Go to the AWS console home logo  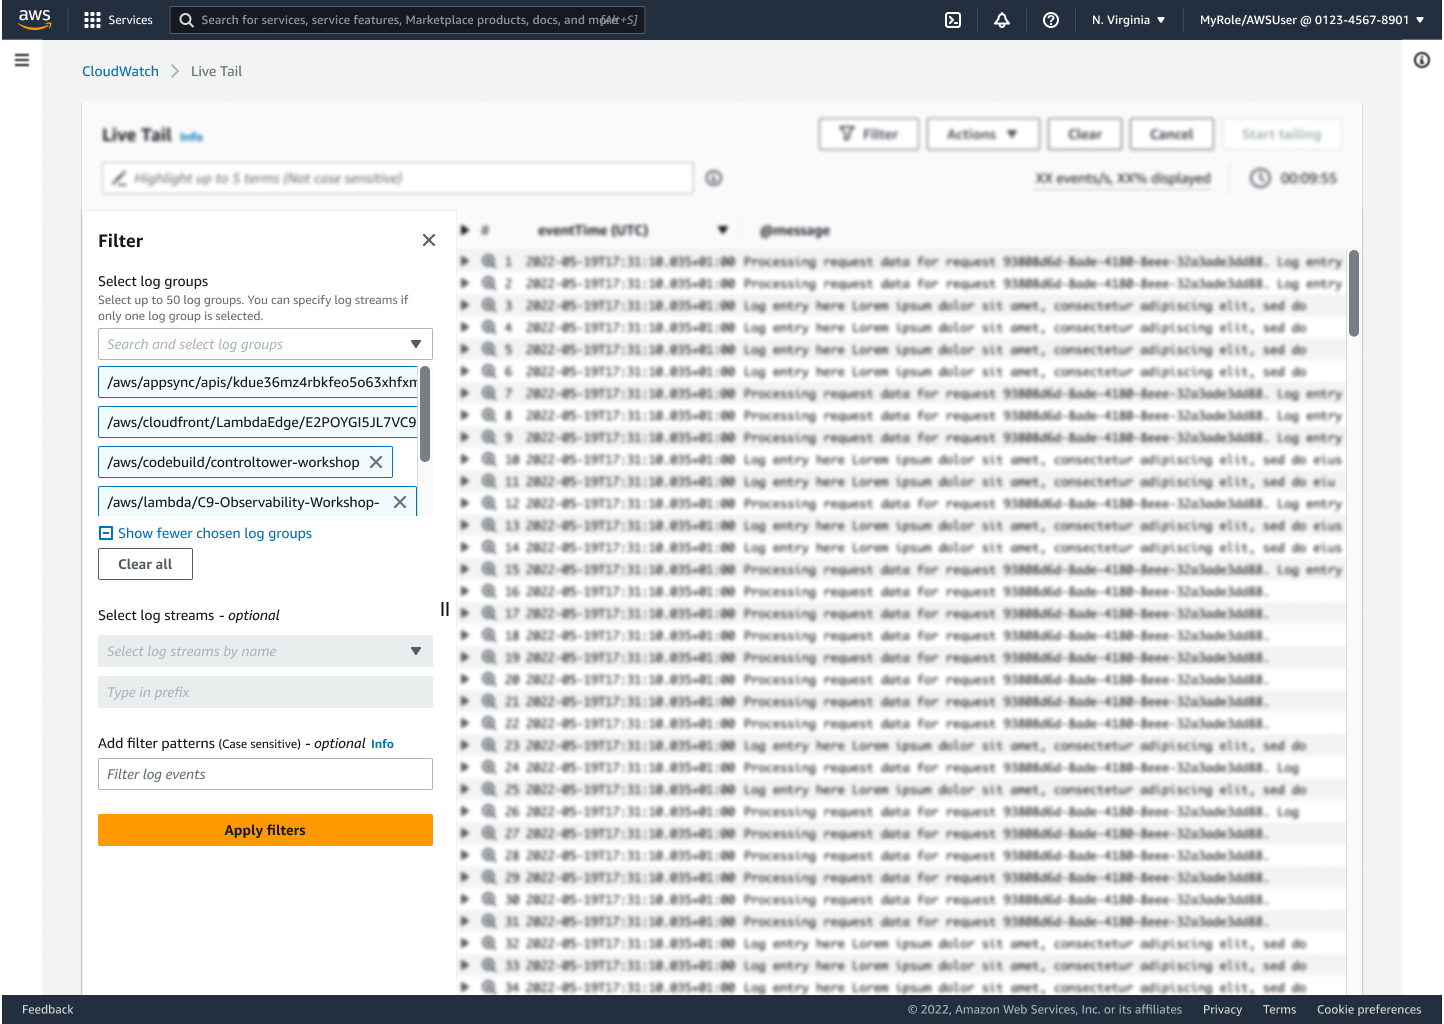click(34, 19)
